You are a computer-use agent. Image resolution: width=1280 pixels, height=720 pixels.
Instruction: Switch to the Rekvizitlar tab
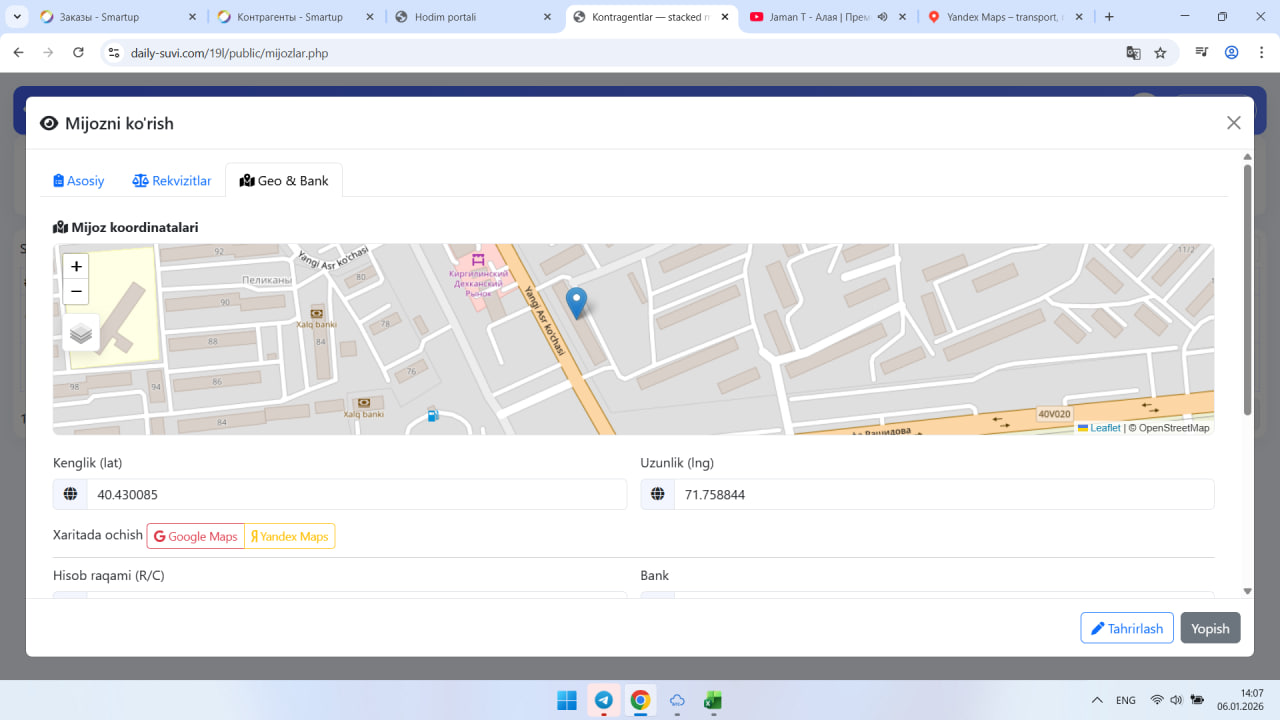pos(172,181)
